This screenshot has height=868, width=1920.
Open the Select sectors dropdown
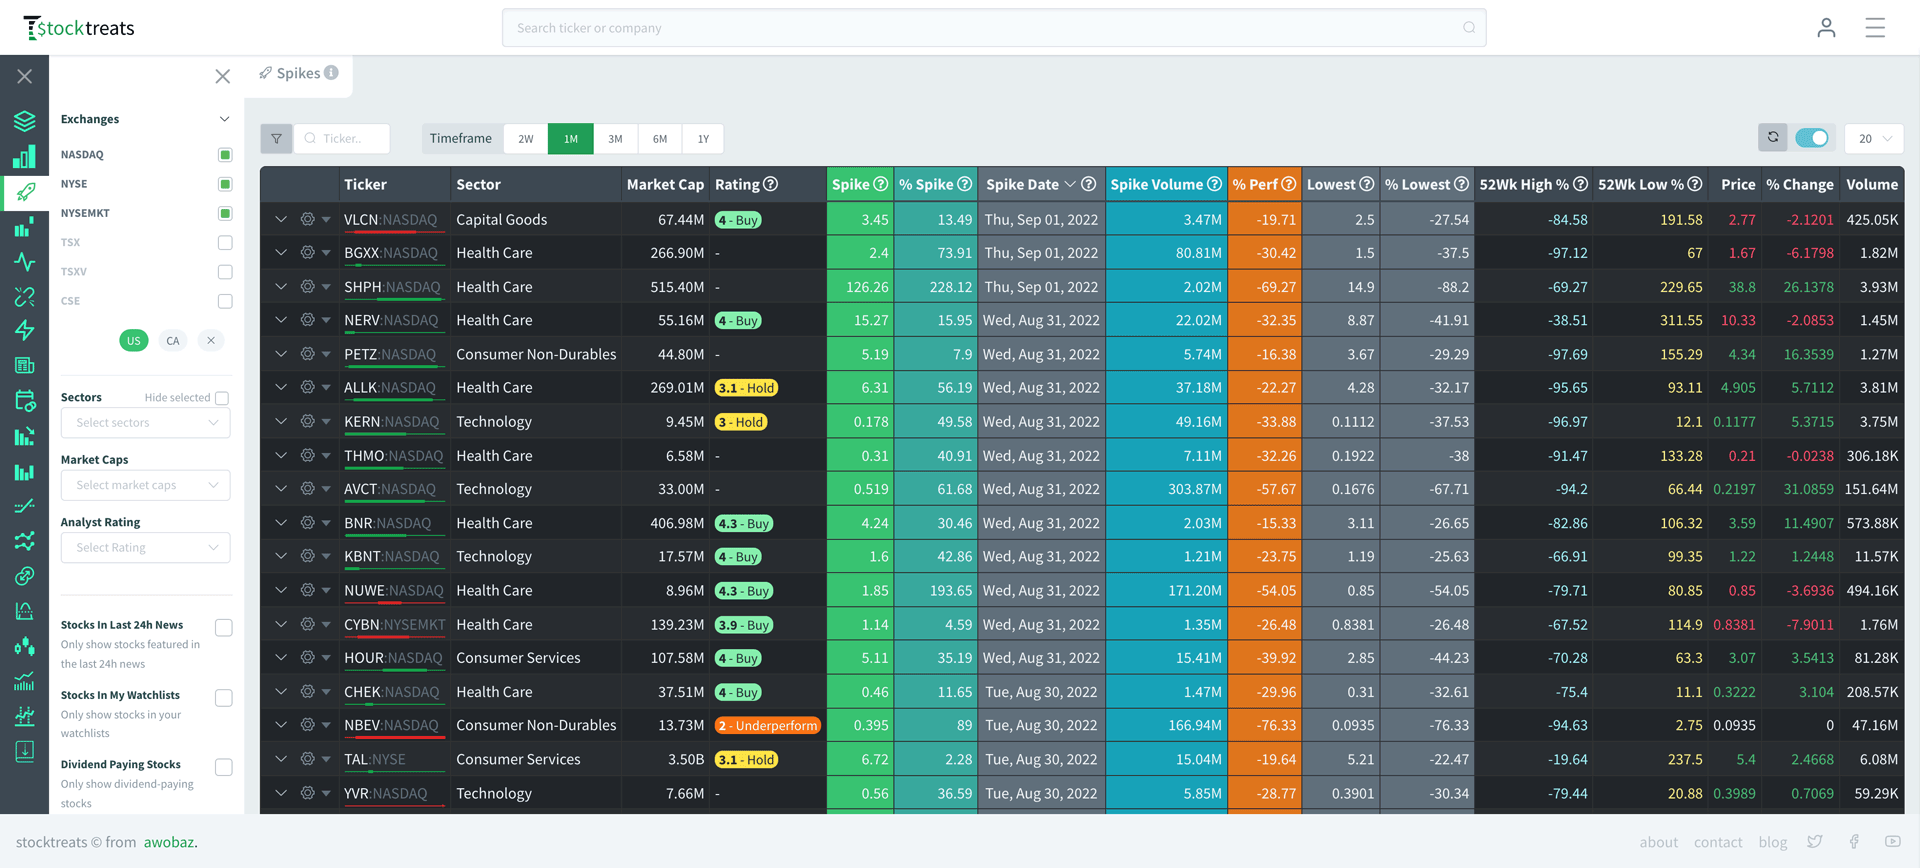pos(146,423)
